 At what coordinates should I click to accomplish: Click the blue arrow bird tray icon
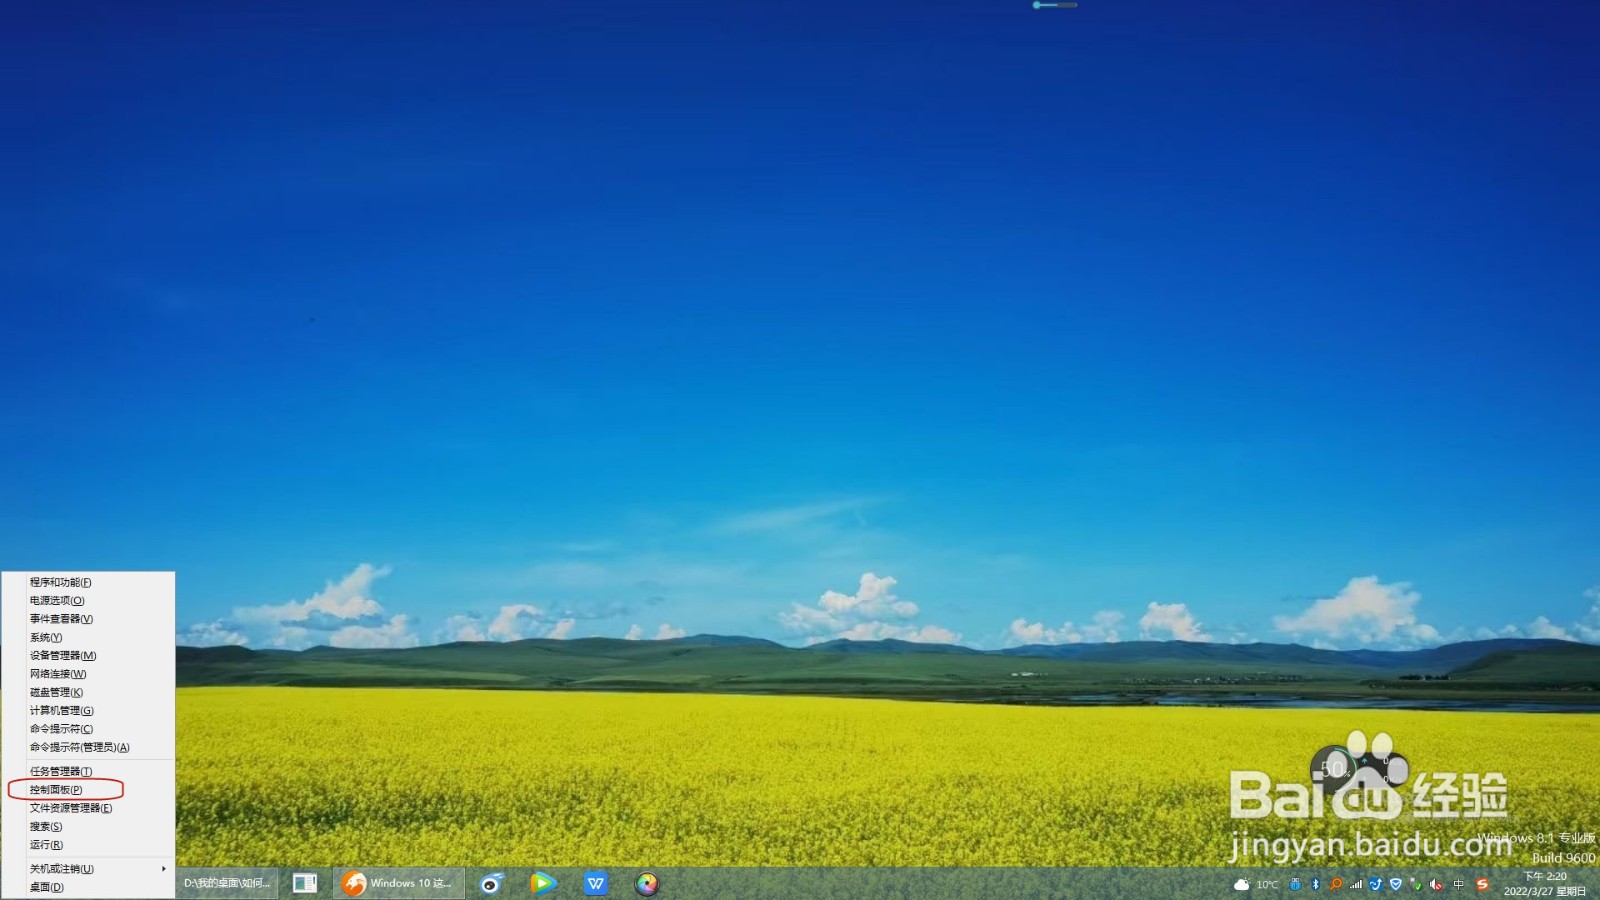coord(1376,884)
